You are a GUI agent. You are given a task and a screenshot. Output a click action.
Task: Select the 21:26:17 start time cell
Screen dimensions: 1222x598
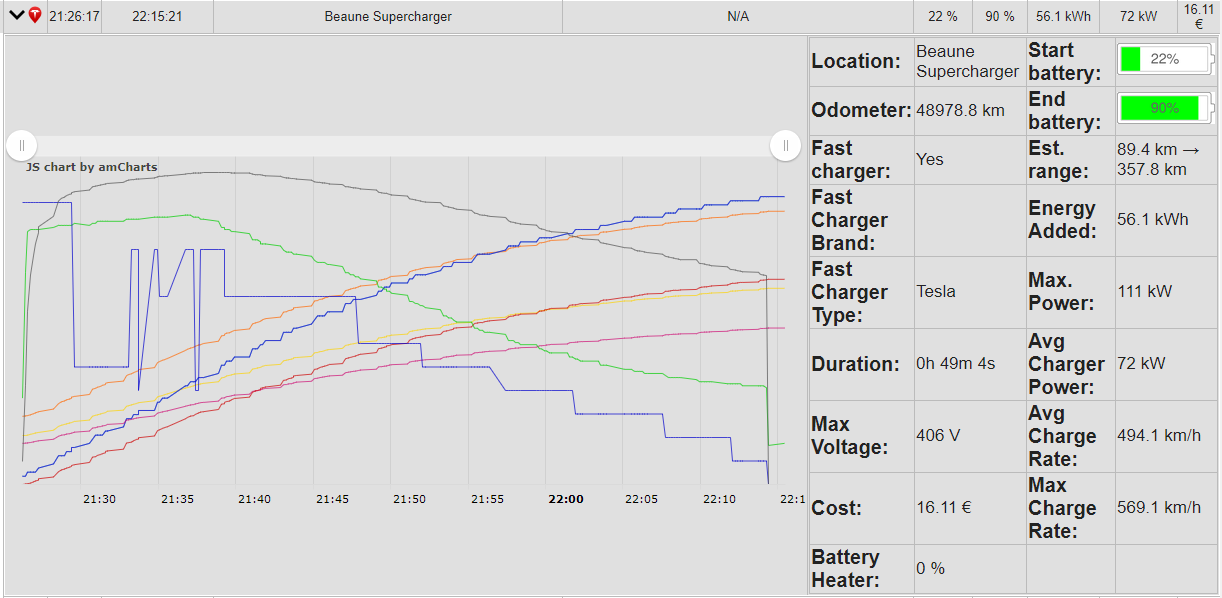click(x=74, y=17)
